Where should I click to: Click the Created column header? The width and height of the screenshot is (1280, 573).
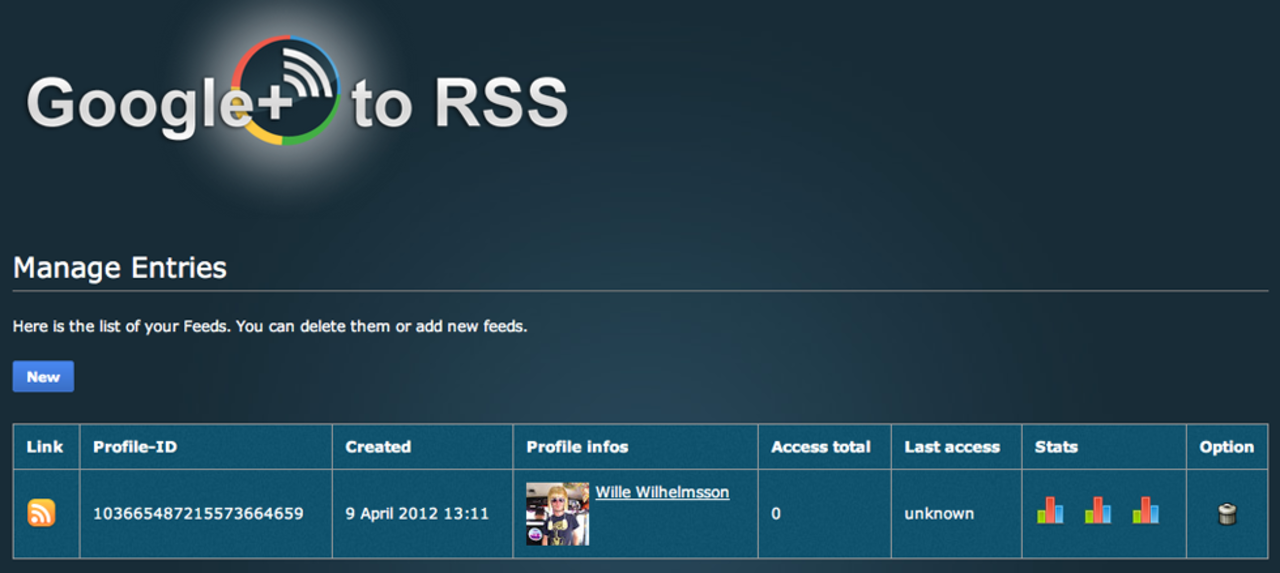378,447
